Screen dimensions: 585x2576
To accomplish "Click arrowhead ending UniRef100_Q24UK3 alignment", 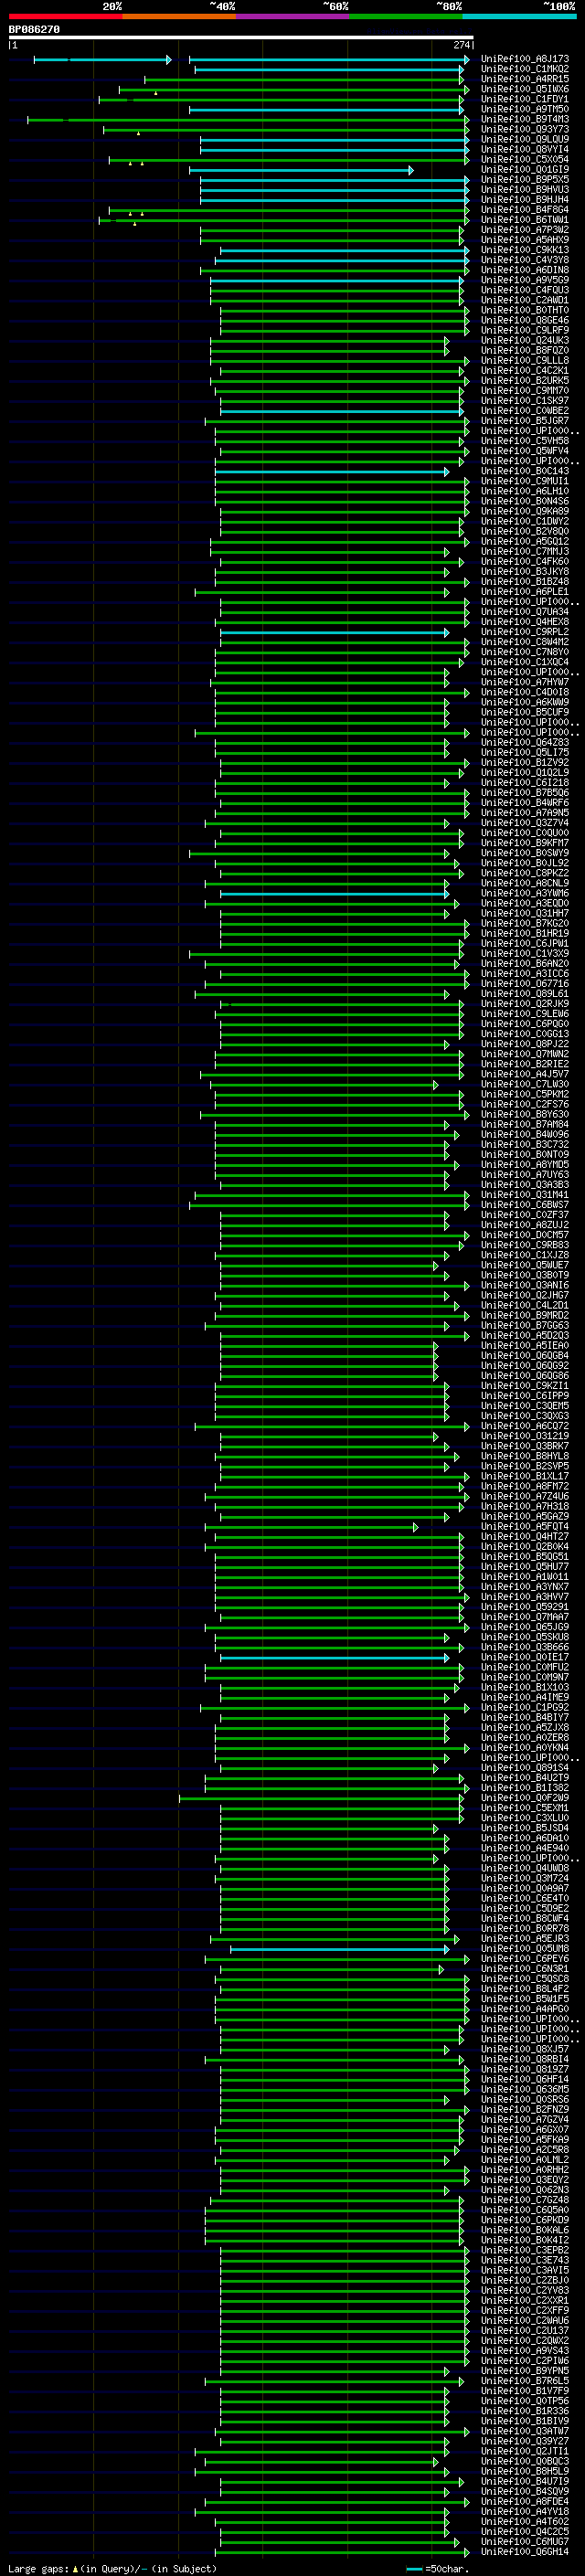I will (446, 340).
